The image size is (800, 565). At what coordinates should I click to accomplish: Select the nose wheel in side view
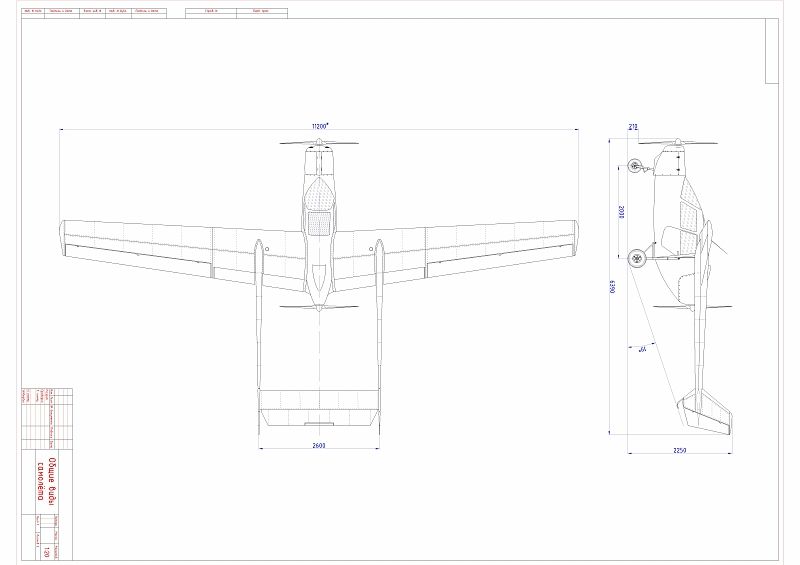tap(634, 166)
